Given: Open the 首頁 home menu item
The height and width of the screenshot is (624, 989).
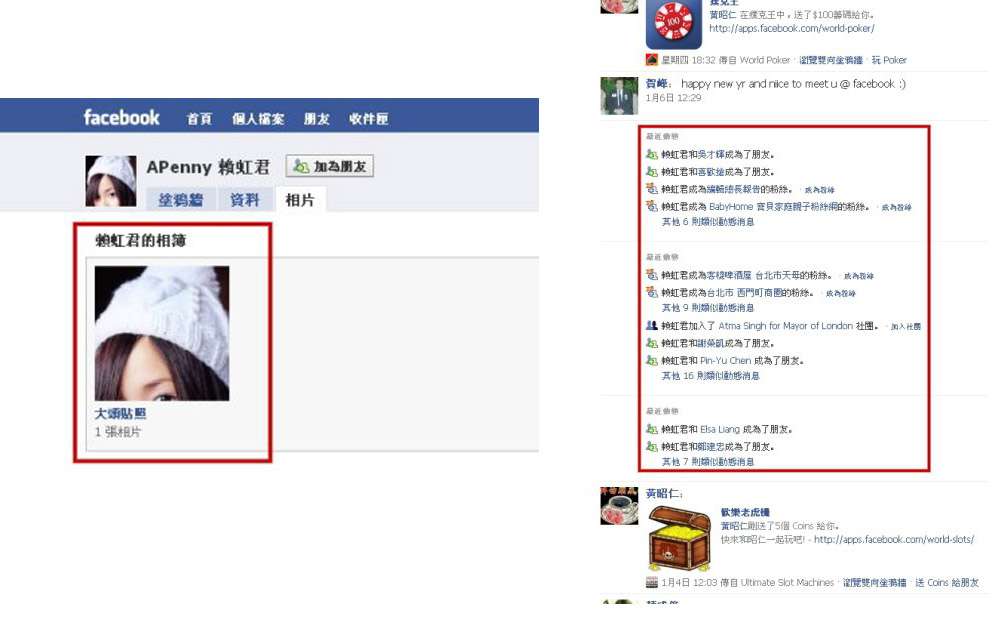Looking at the screenshot, I should click(x=199, y=119).
